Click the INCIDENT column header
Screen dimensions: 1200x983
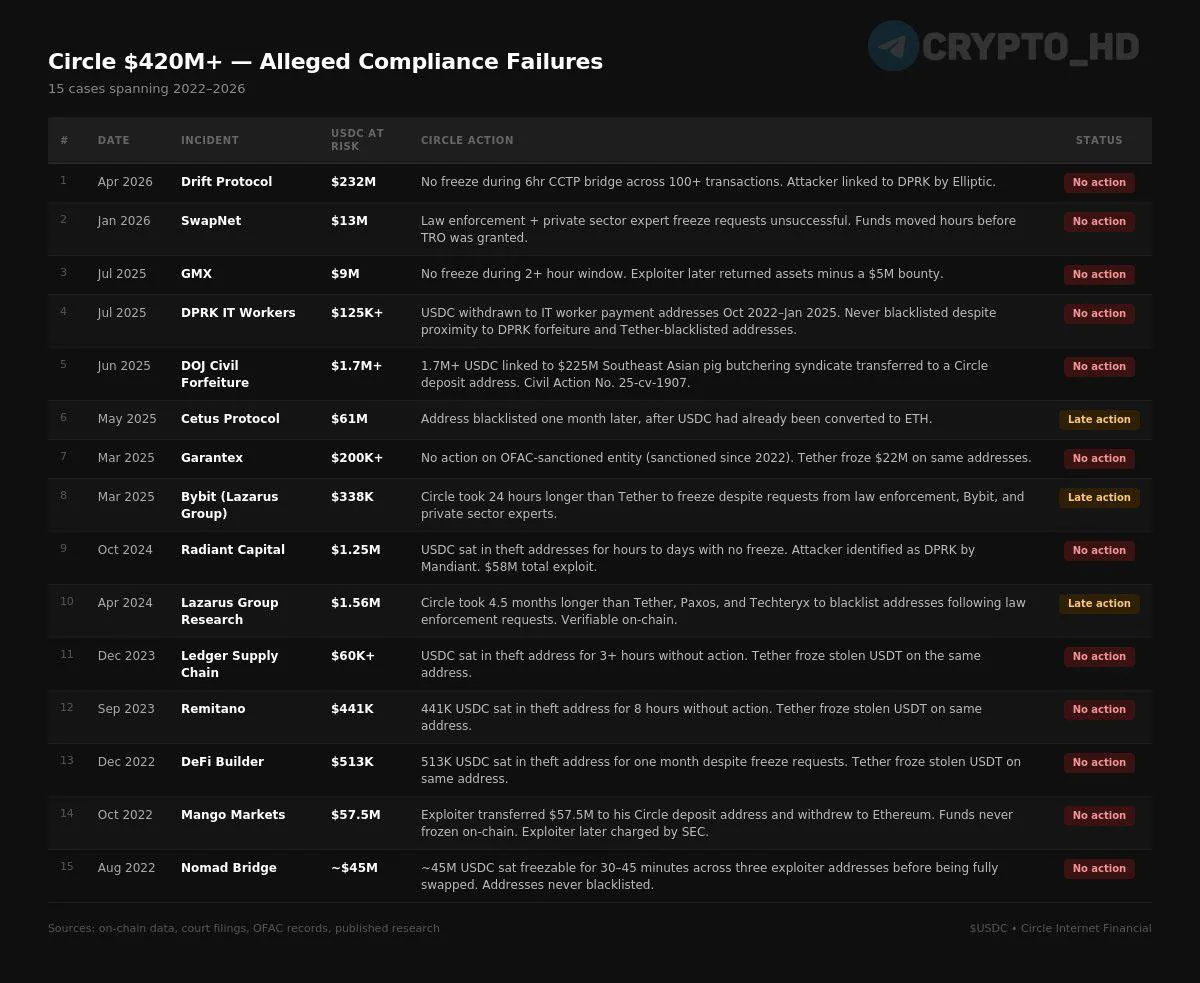point(209,141)
